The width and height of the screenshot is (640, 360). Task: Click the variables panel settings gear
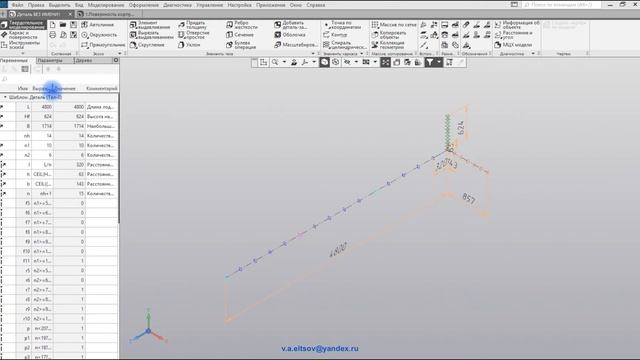(x=116, y=60)
